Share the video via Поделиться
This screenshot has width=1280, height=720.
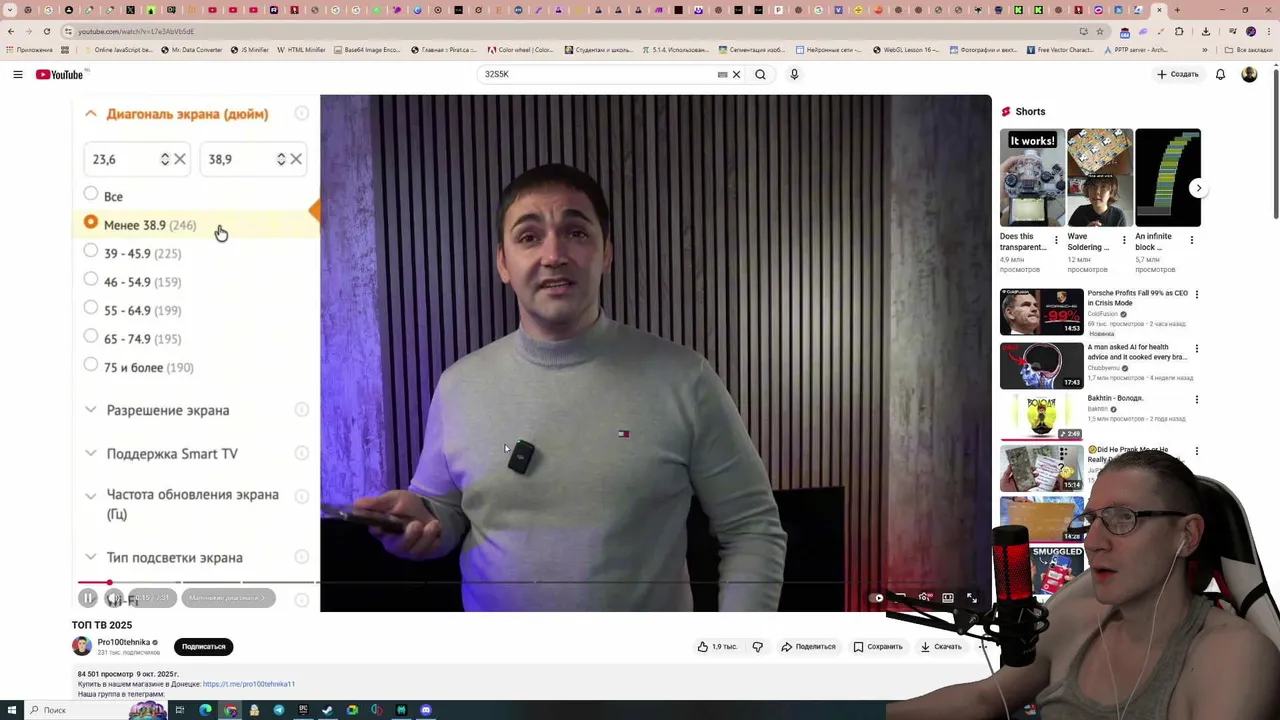pos(808,647)
